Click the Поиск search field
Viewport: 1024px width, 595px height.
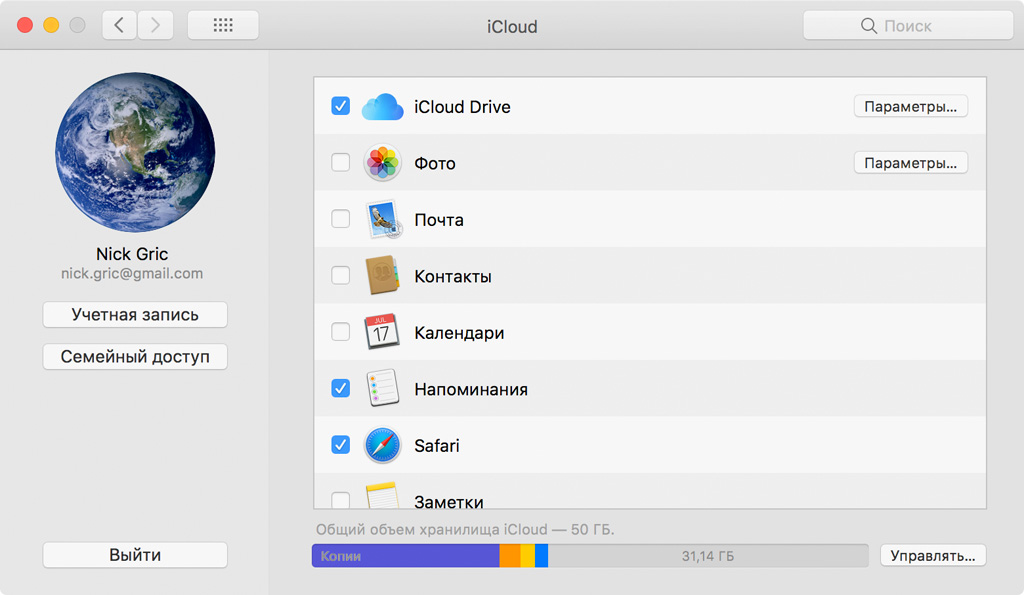(x=908, y=25)
